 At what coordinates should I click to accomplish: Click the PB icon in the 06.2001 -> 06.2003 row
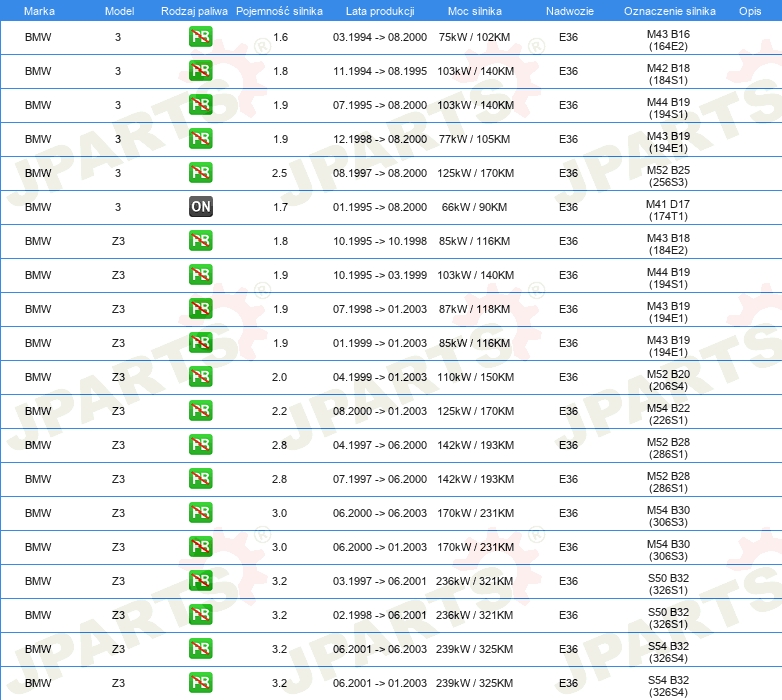click(x=200, y=649)
